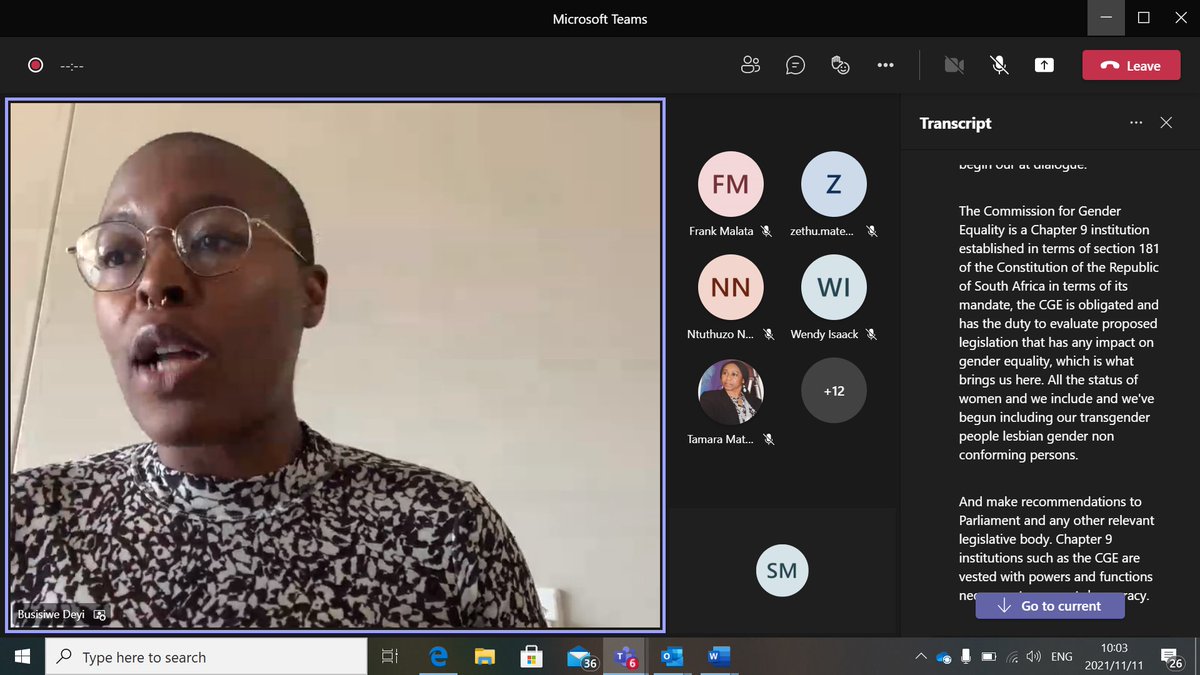Click Frank Malata muted mic icon

tap(767, 231)
